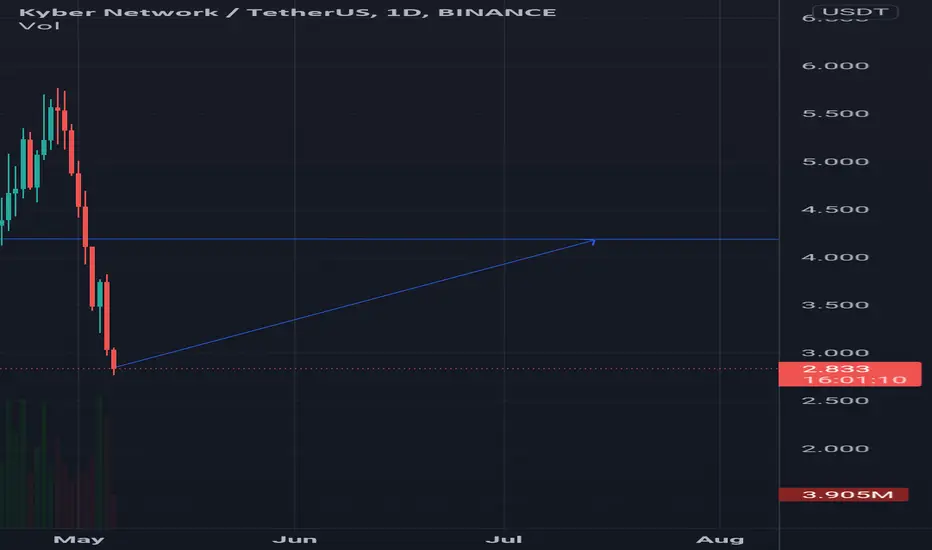Click the 3.500 price axis label
Screen dimensions: 932x550
click(836, 305)
